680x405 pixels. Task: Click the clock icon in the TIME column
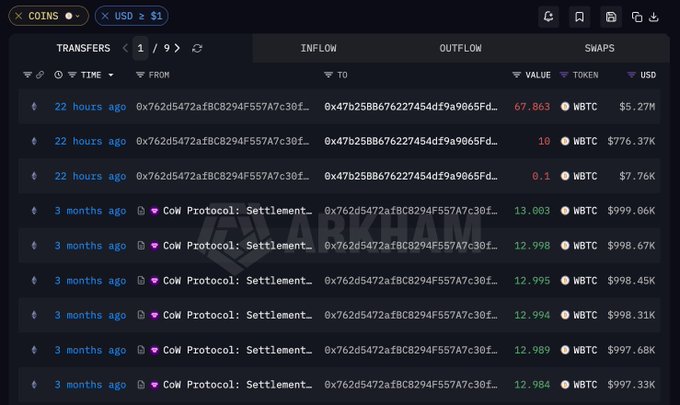(58, 75)
